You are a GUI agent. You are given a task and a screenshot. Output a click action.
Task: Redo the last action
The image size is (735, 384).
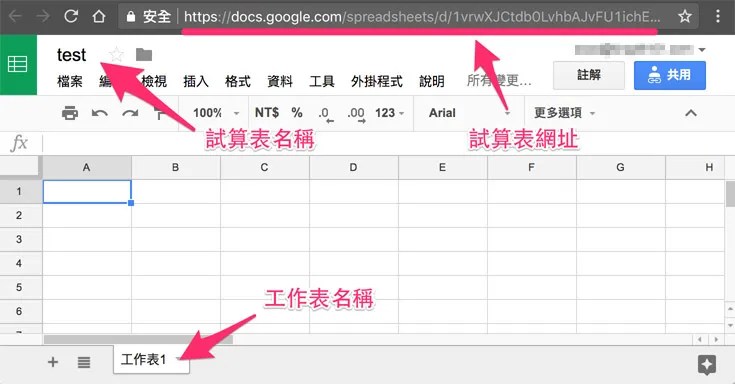pyautogui.click(x=130, y=113)
